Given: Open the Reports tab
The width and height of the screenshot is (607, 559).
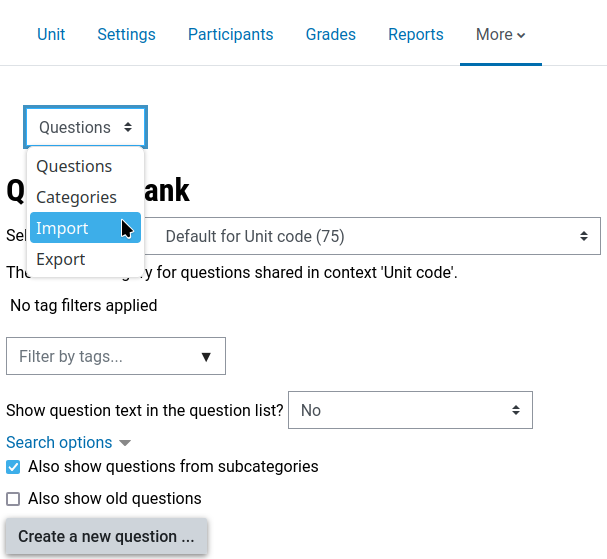Looking at the screenshot, I should [x=416, y=34].
